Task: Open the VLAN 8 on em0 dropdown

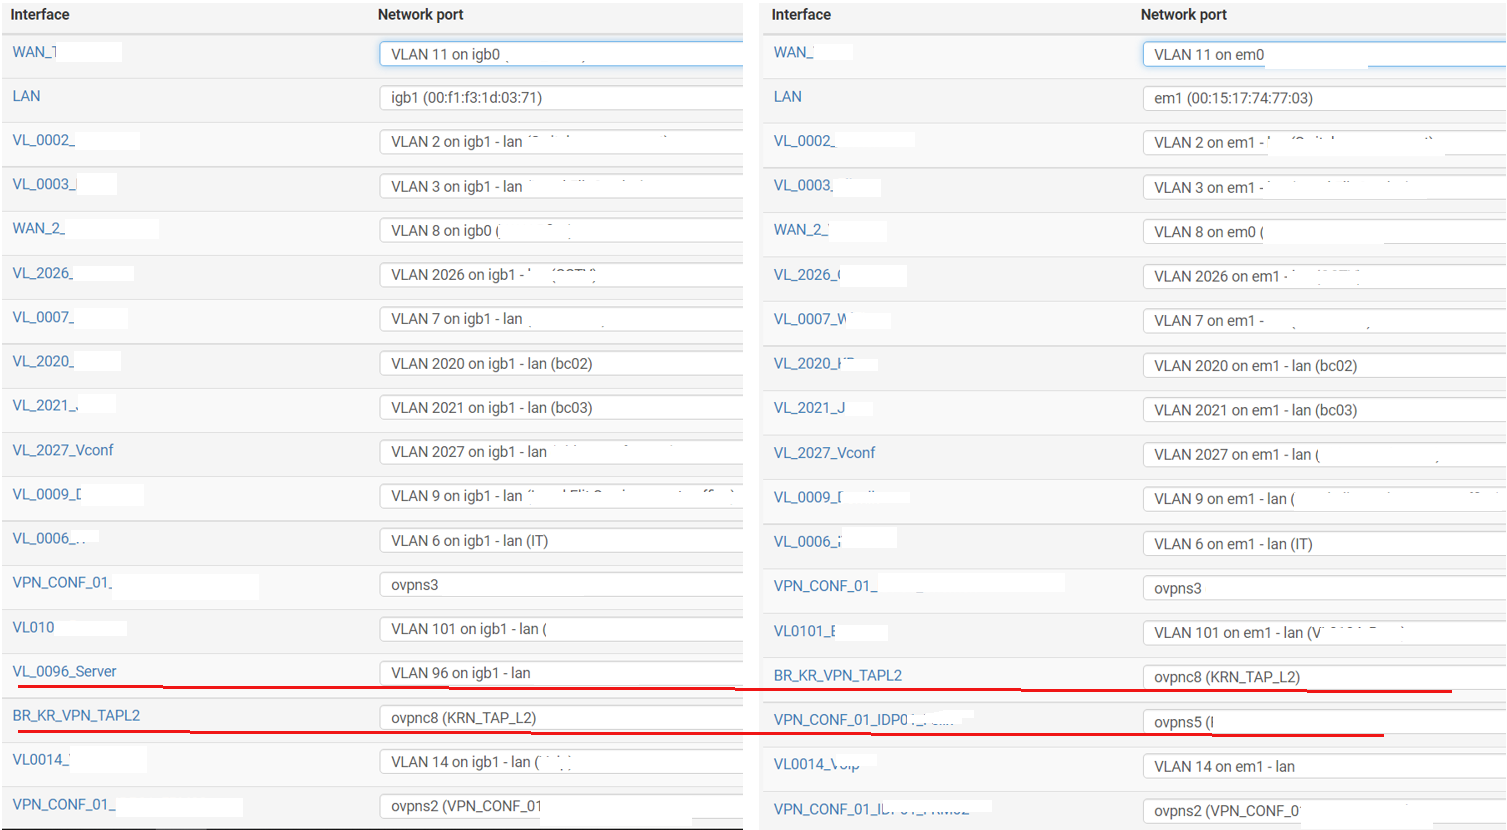Action: pyautogui.click(x=1324, y=231)
